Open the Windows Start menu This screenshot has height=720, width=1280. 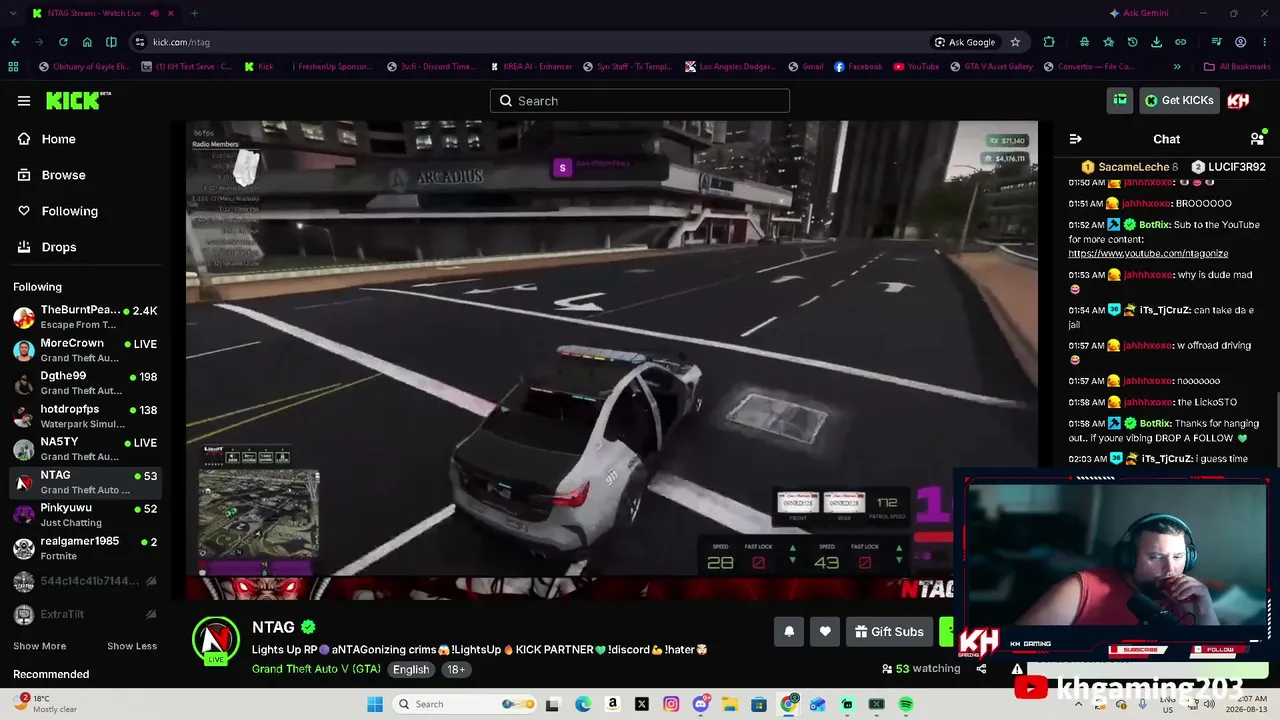coord(375,704)
